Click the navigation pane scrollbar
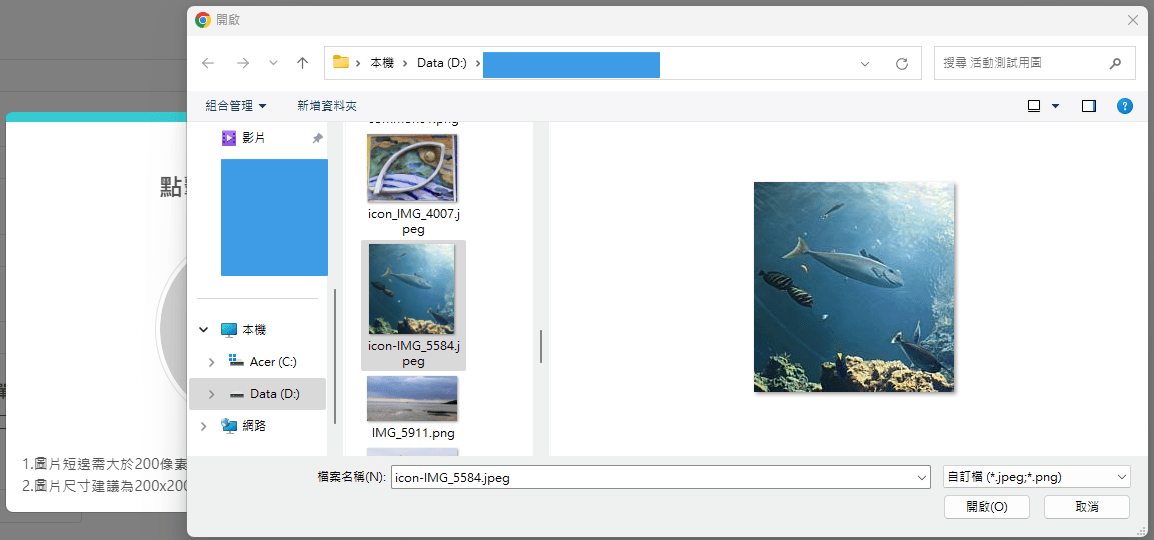 pyautogui.click(x=335, y=355)
